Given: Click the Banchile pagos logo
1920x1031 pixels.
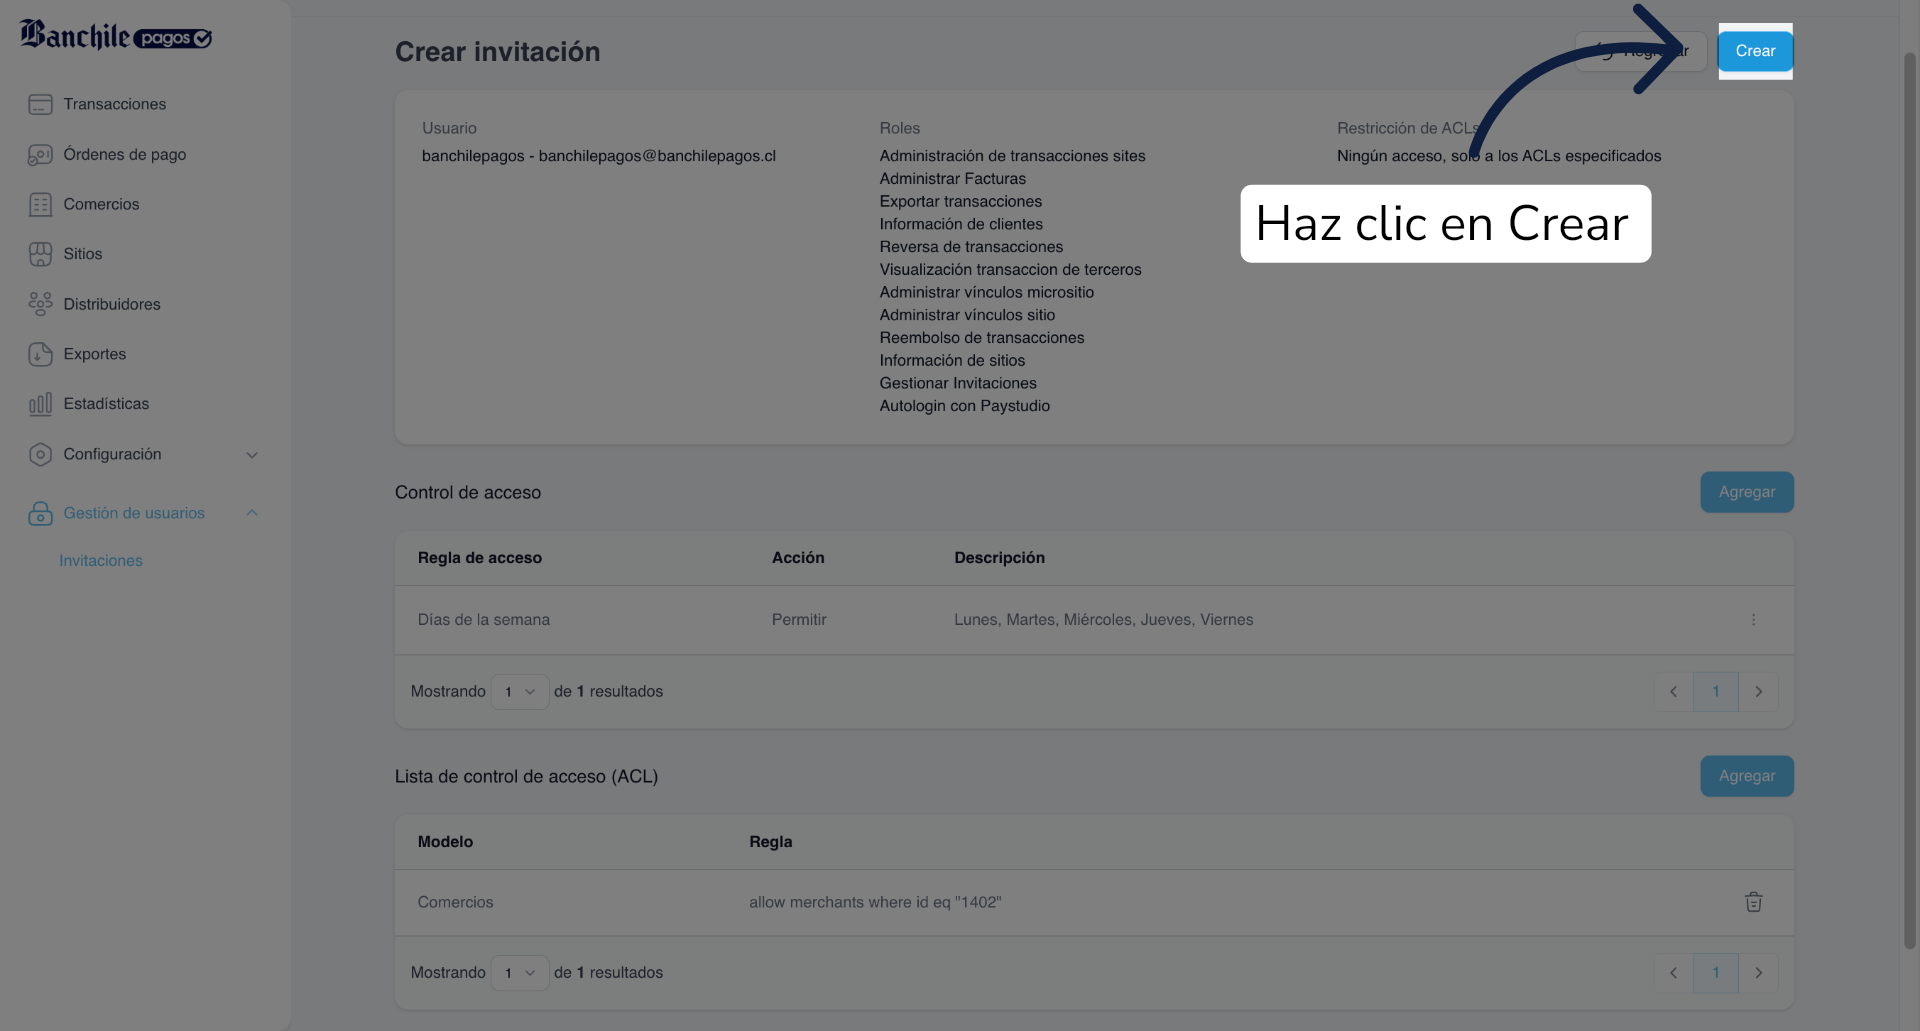Looking at the screenshot, I should 116,36.
